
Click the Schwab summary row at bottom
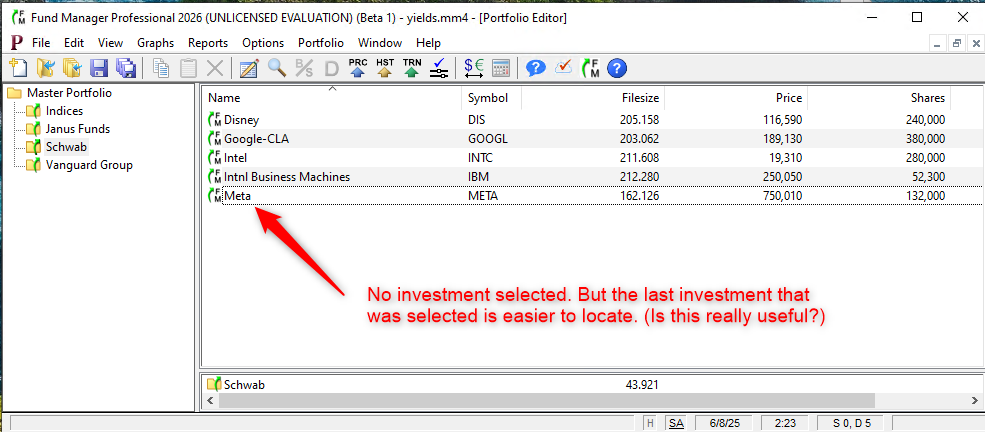coord(592,384)
